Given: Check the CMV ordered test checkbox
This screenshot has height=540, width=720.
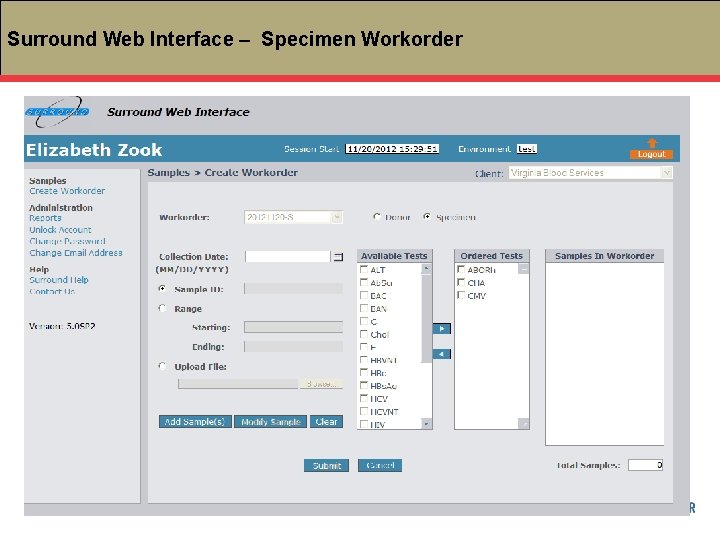Looking at the screenshot, I should point(461,295).
